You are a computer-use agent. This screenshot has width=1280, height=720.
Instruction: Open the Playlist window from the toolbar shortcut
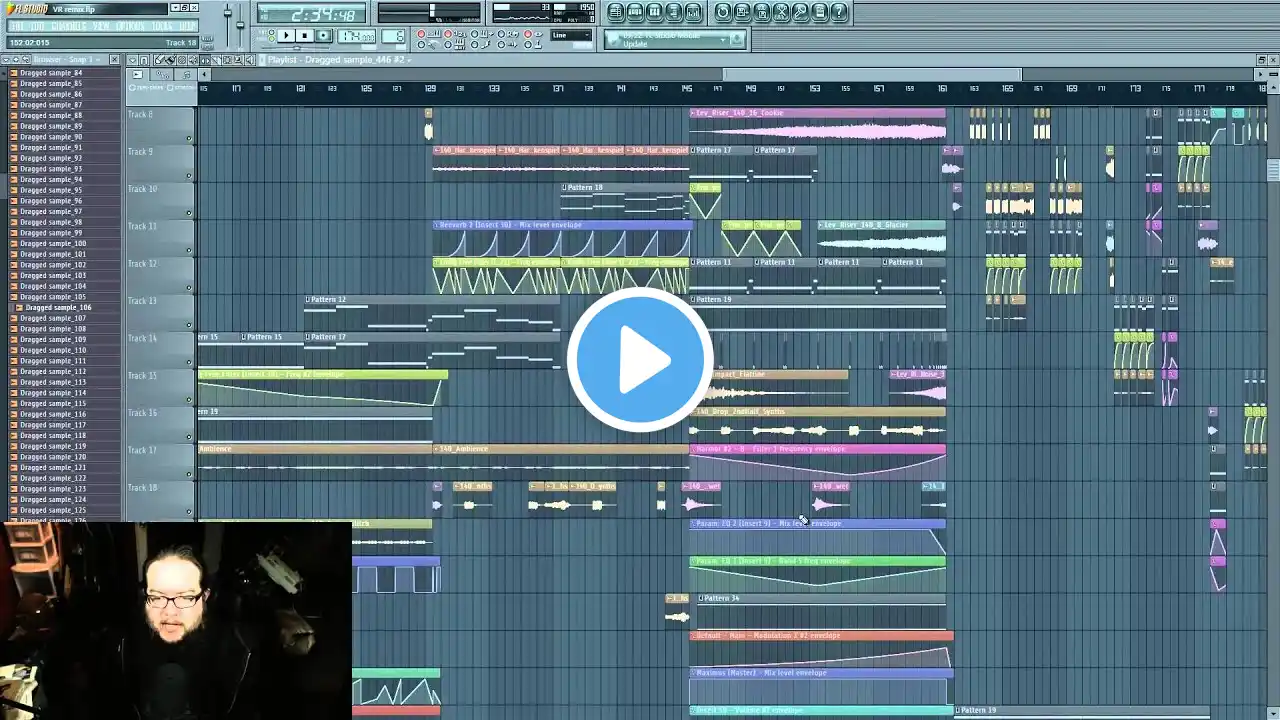(x=616, y=12)
